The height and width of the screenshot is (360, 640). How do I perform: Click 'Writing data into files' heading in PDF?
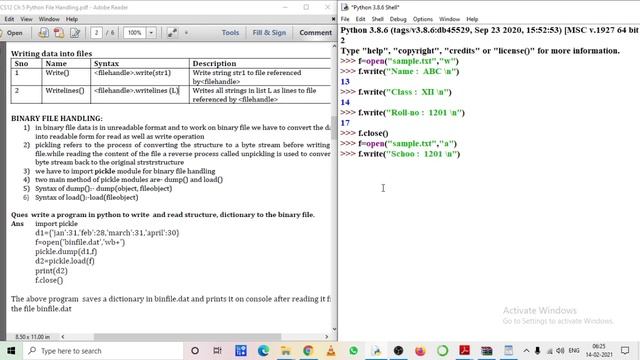pyautogui.click(x=51, y=53)
